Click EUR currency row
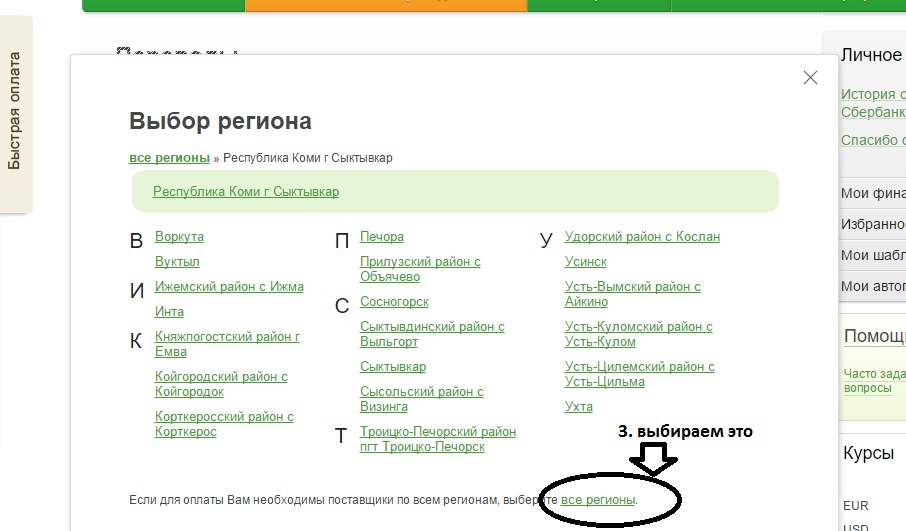 click(x=856, y=506)
